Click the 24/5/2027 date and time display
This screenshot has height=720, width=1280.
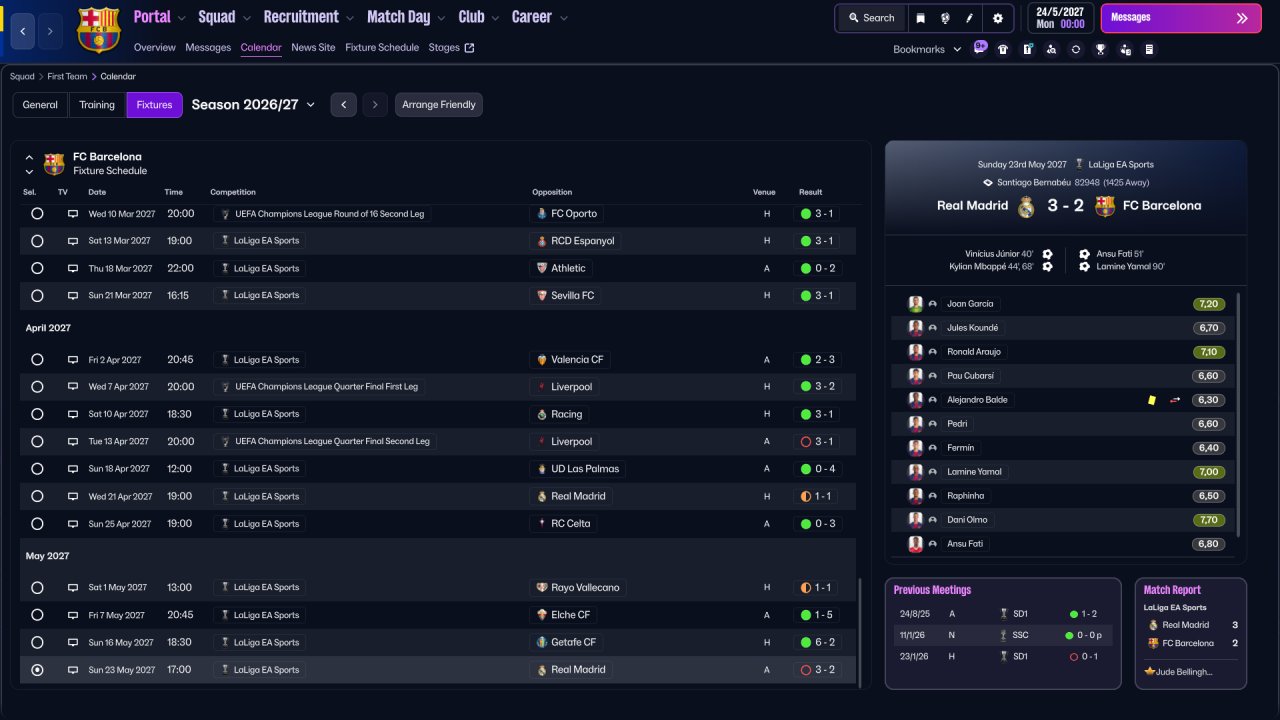tap(1060, 18)
